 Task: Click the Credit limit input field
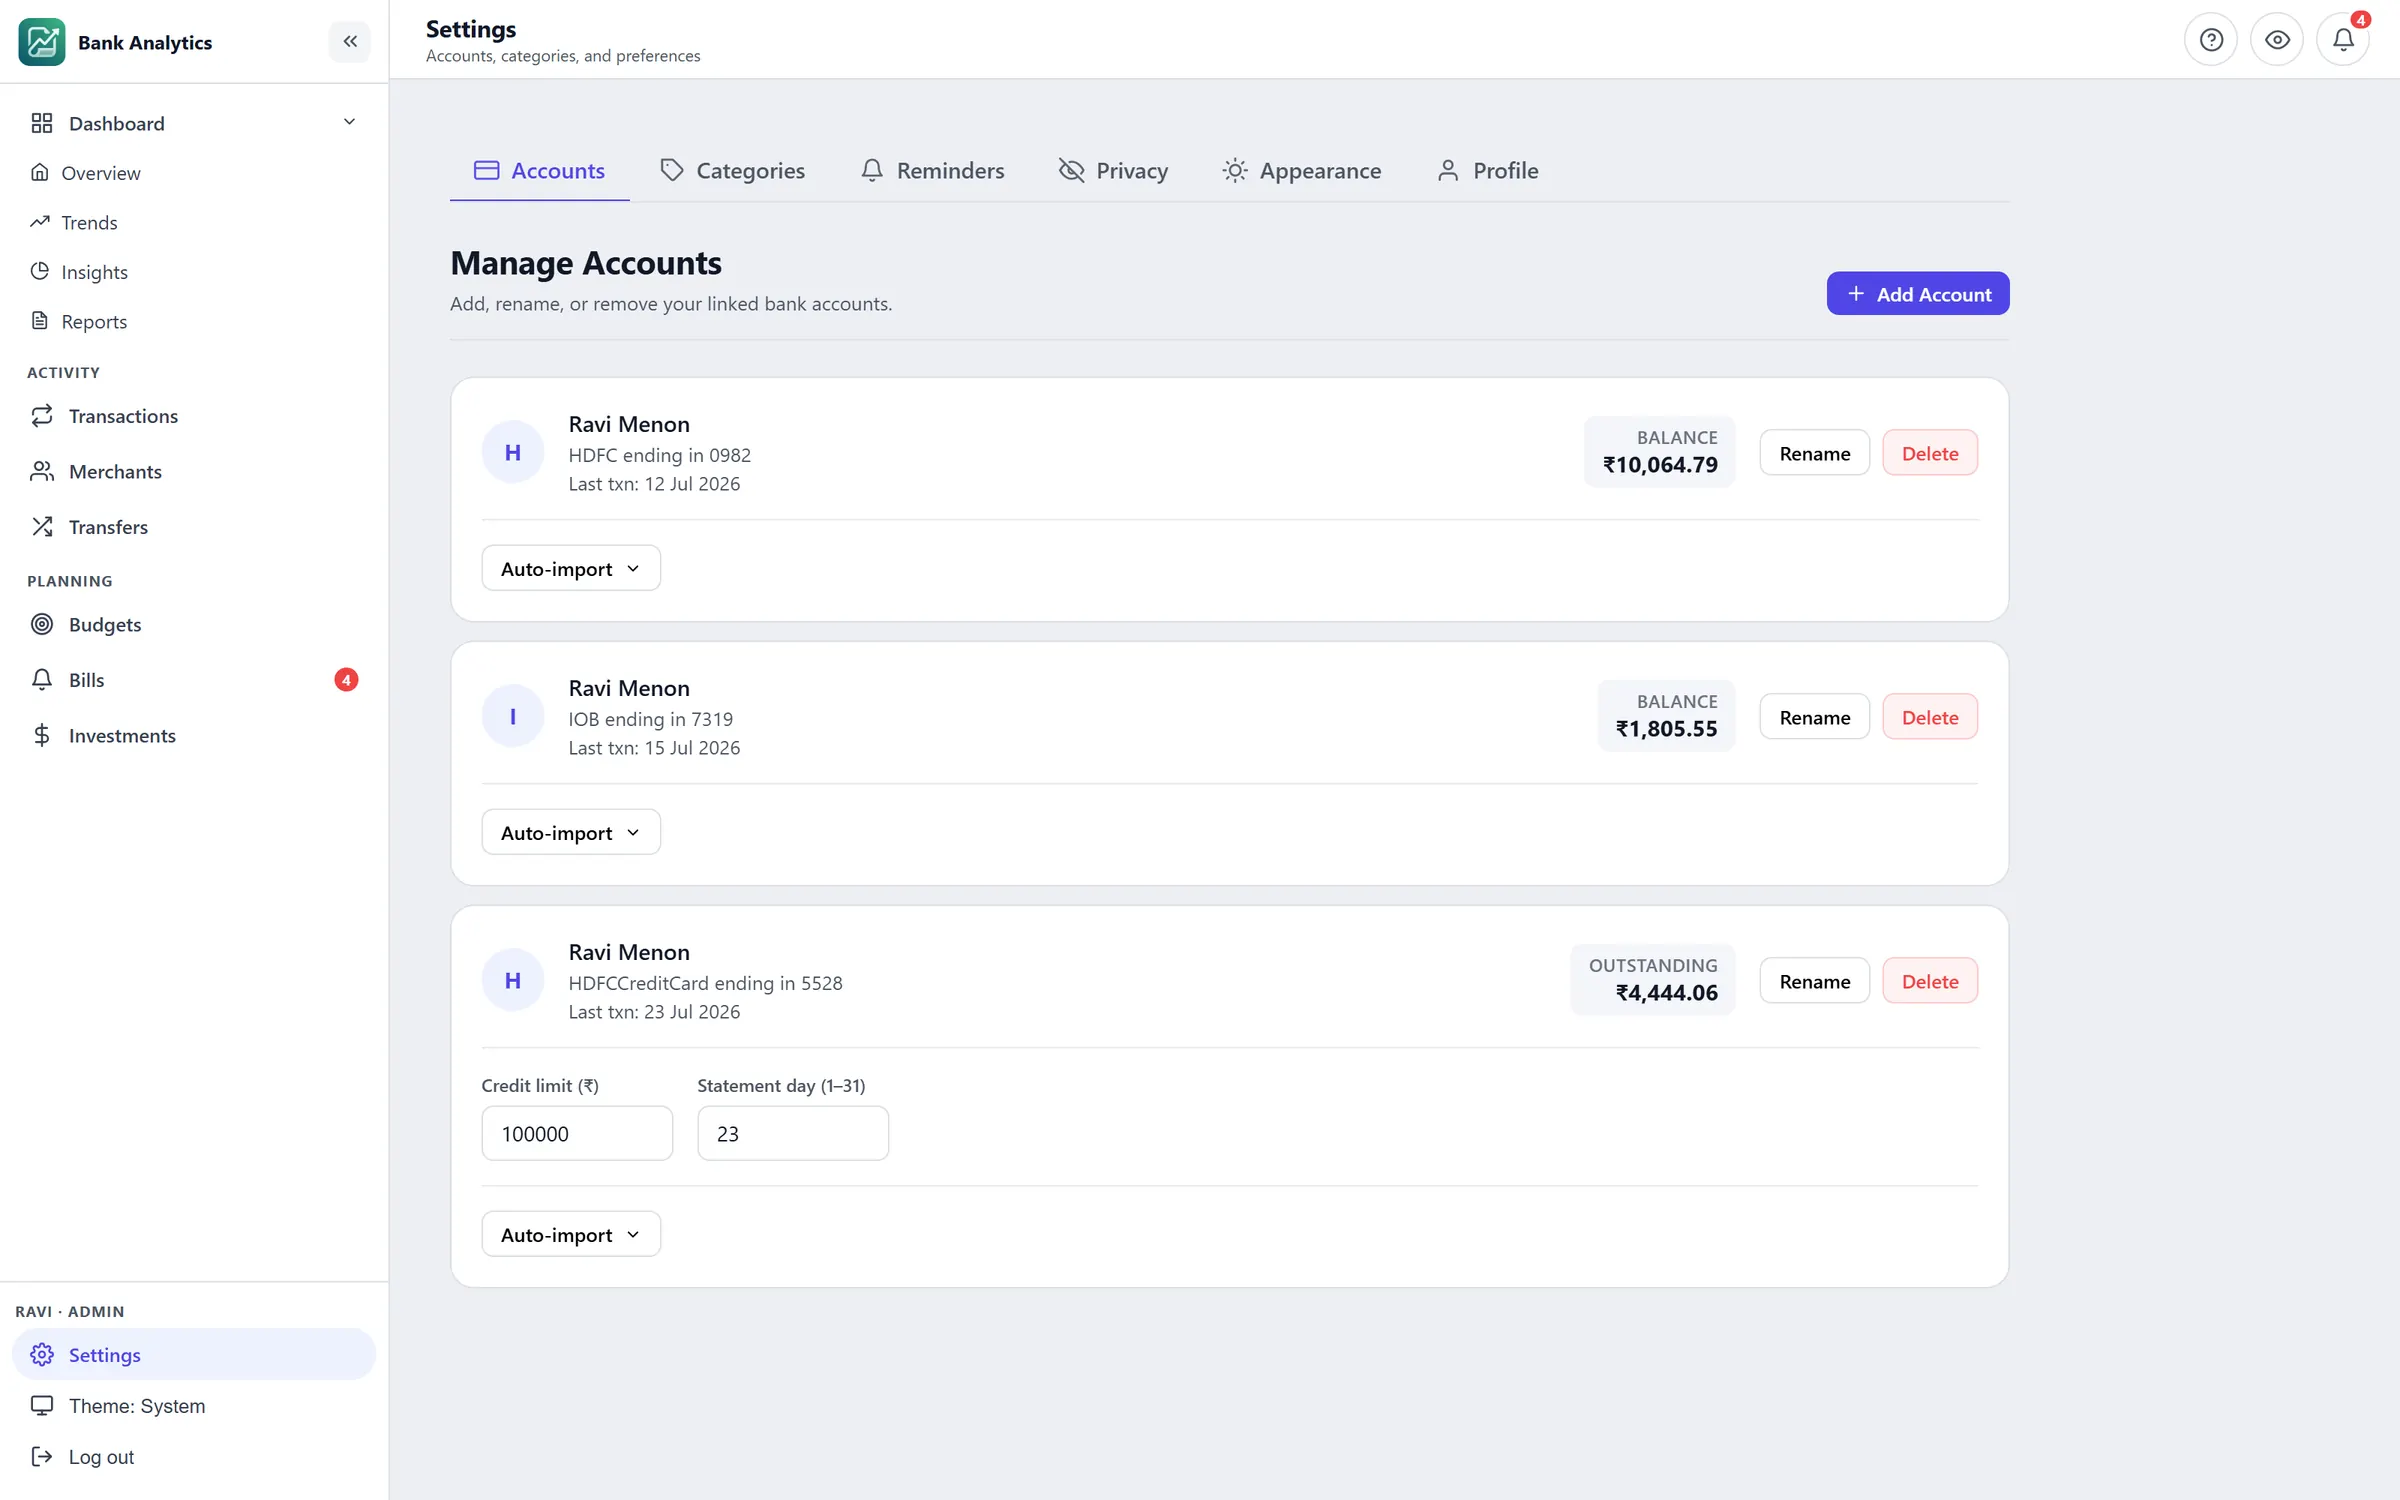click(577, 1133)
